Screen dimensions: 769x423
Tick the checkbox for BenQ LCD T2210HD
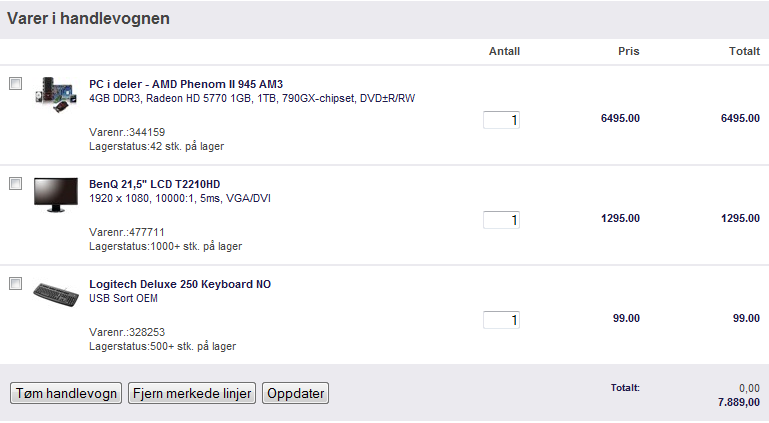(x=16, y=183)
